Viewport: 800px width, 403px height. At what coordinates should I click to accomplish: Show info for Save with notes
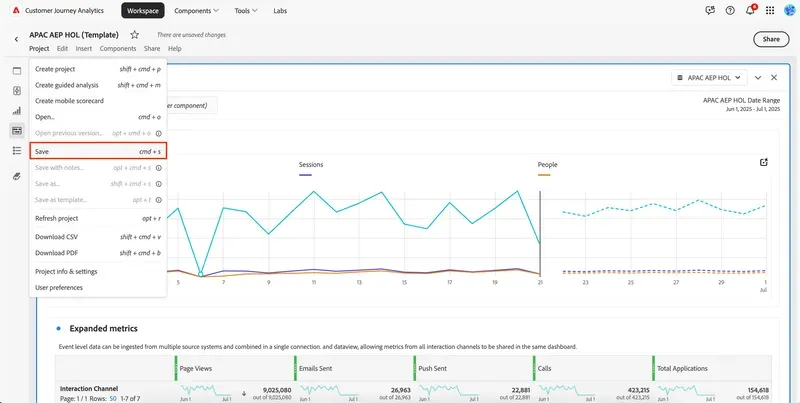[159, 168]
